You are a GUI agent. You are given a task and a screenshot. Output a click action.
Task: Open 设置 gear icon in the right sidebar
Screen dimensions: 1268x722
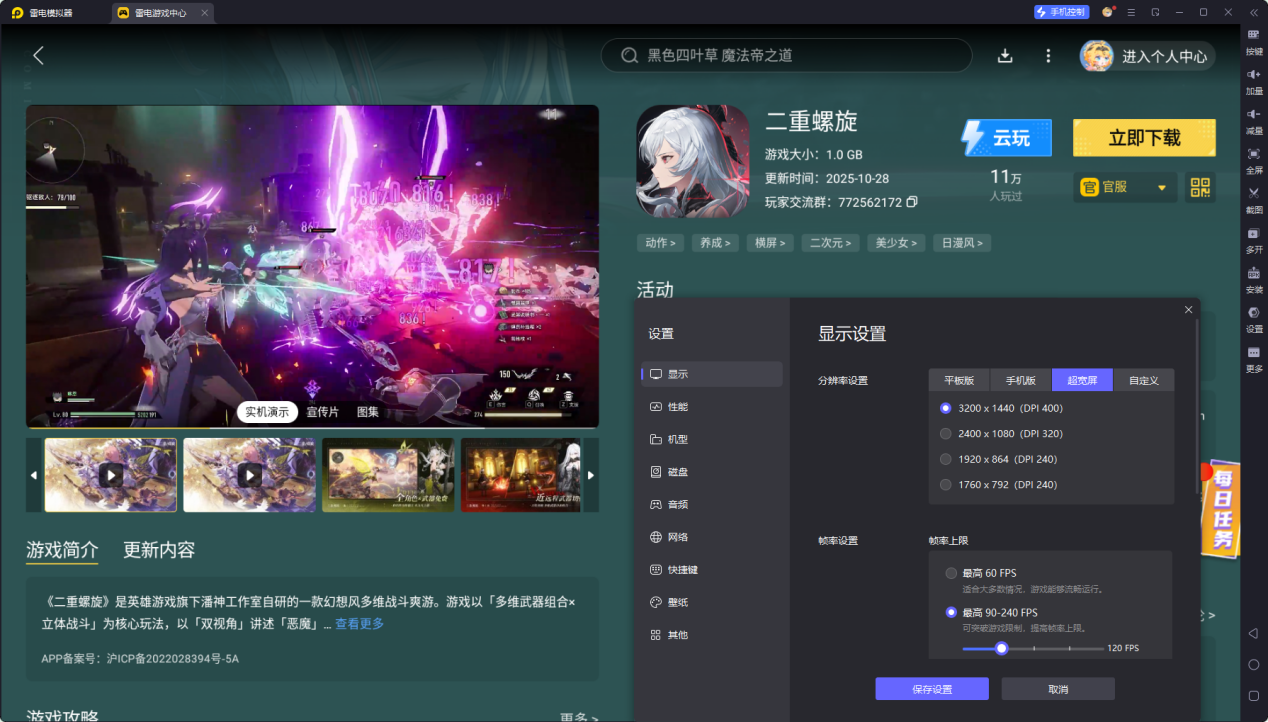[x=1254, y=319]
